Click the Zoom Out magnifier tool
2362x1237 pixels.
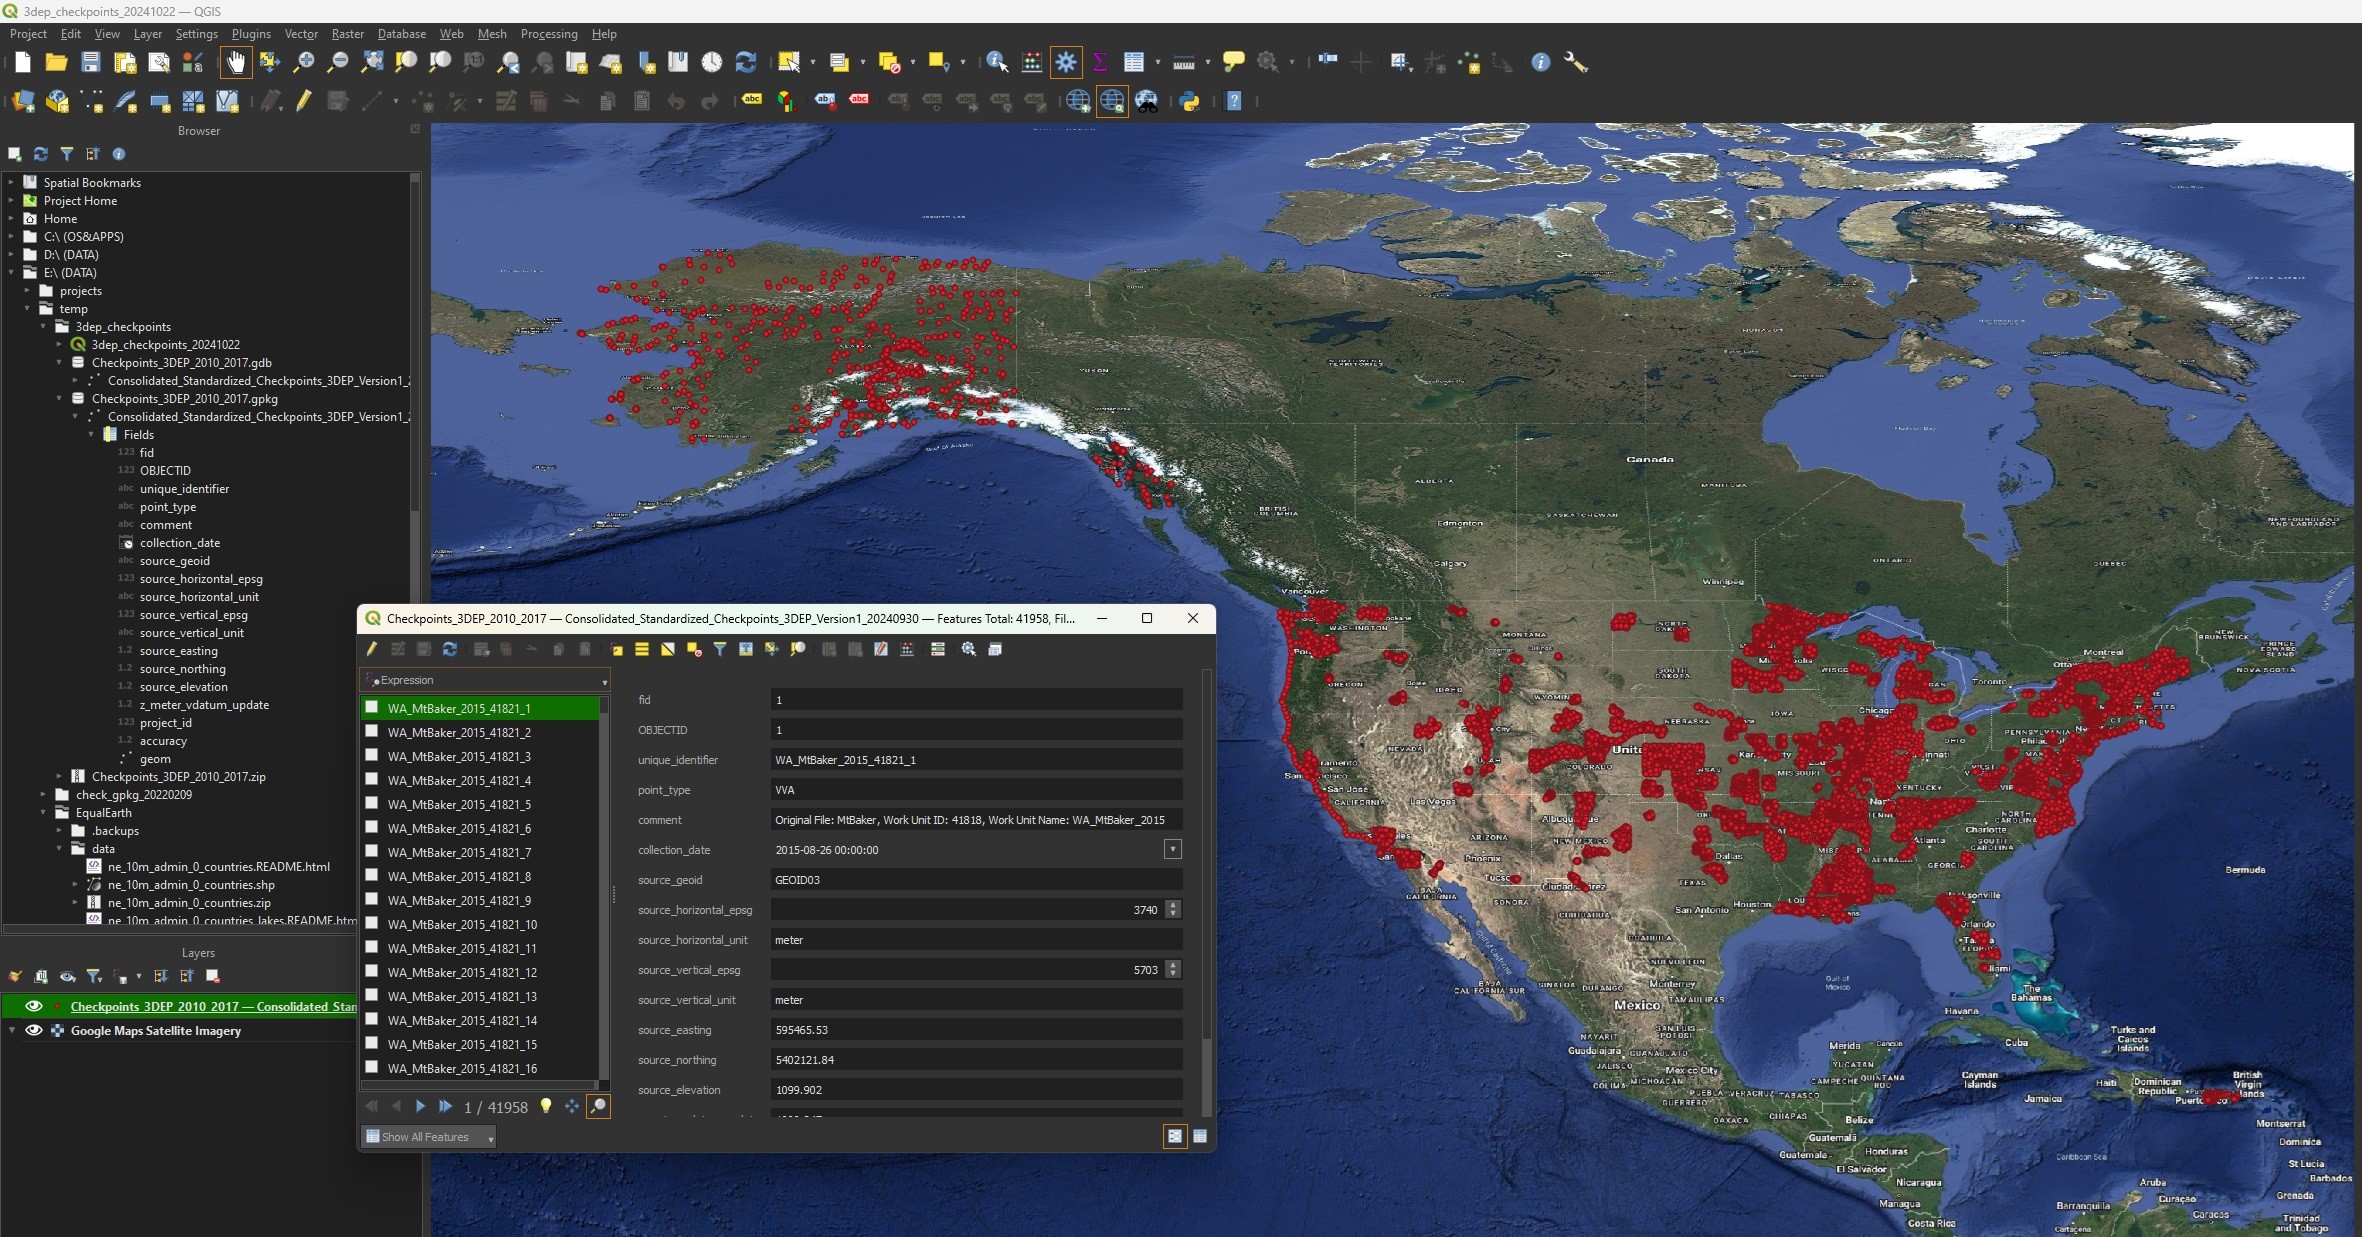pos(338,62)
